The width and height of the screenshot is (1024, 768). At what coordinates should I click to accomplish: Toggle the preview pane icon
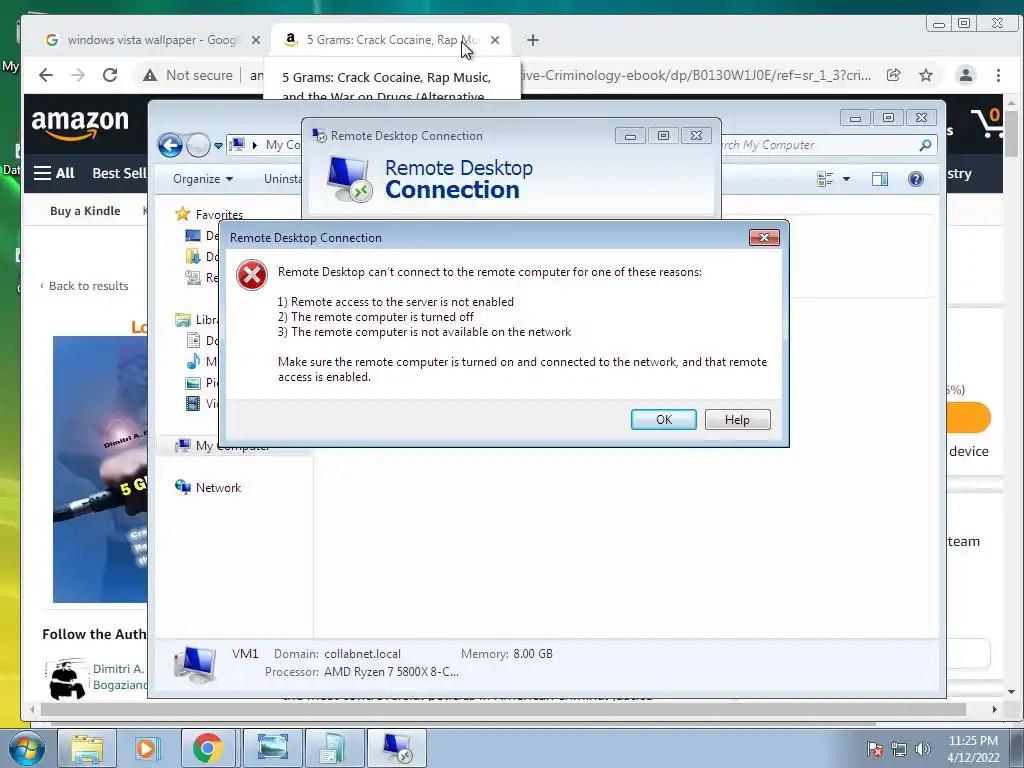point(880,179)
